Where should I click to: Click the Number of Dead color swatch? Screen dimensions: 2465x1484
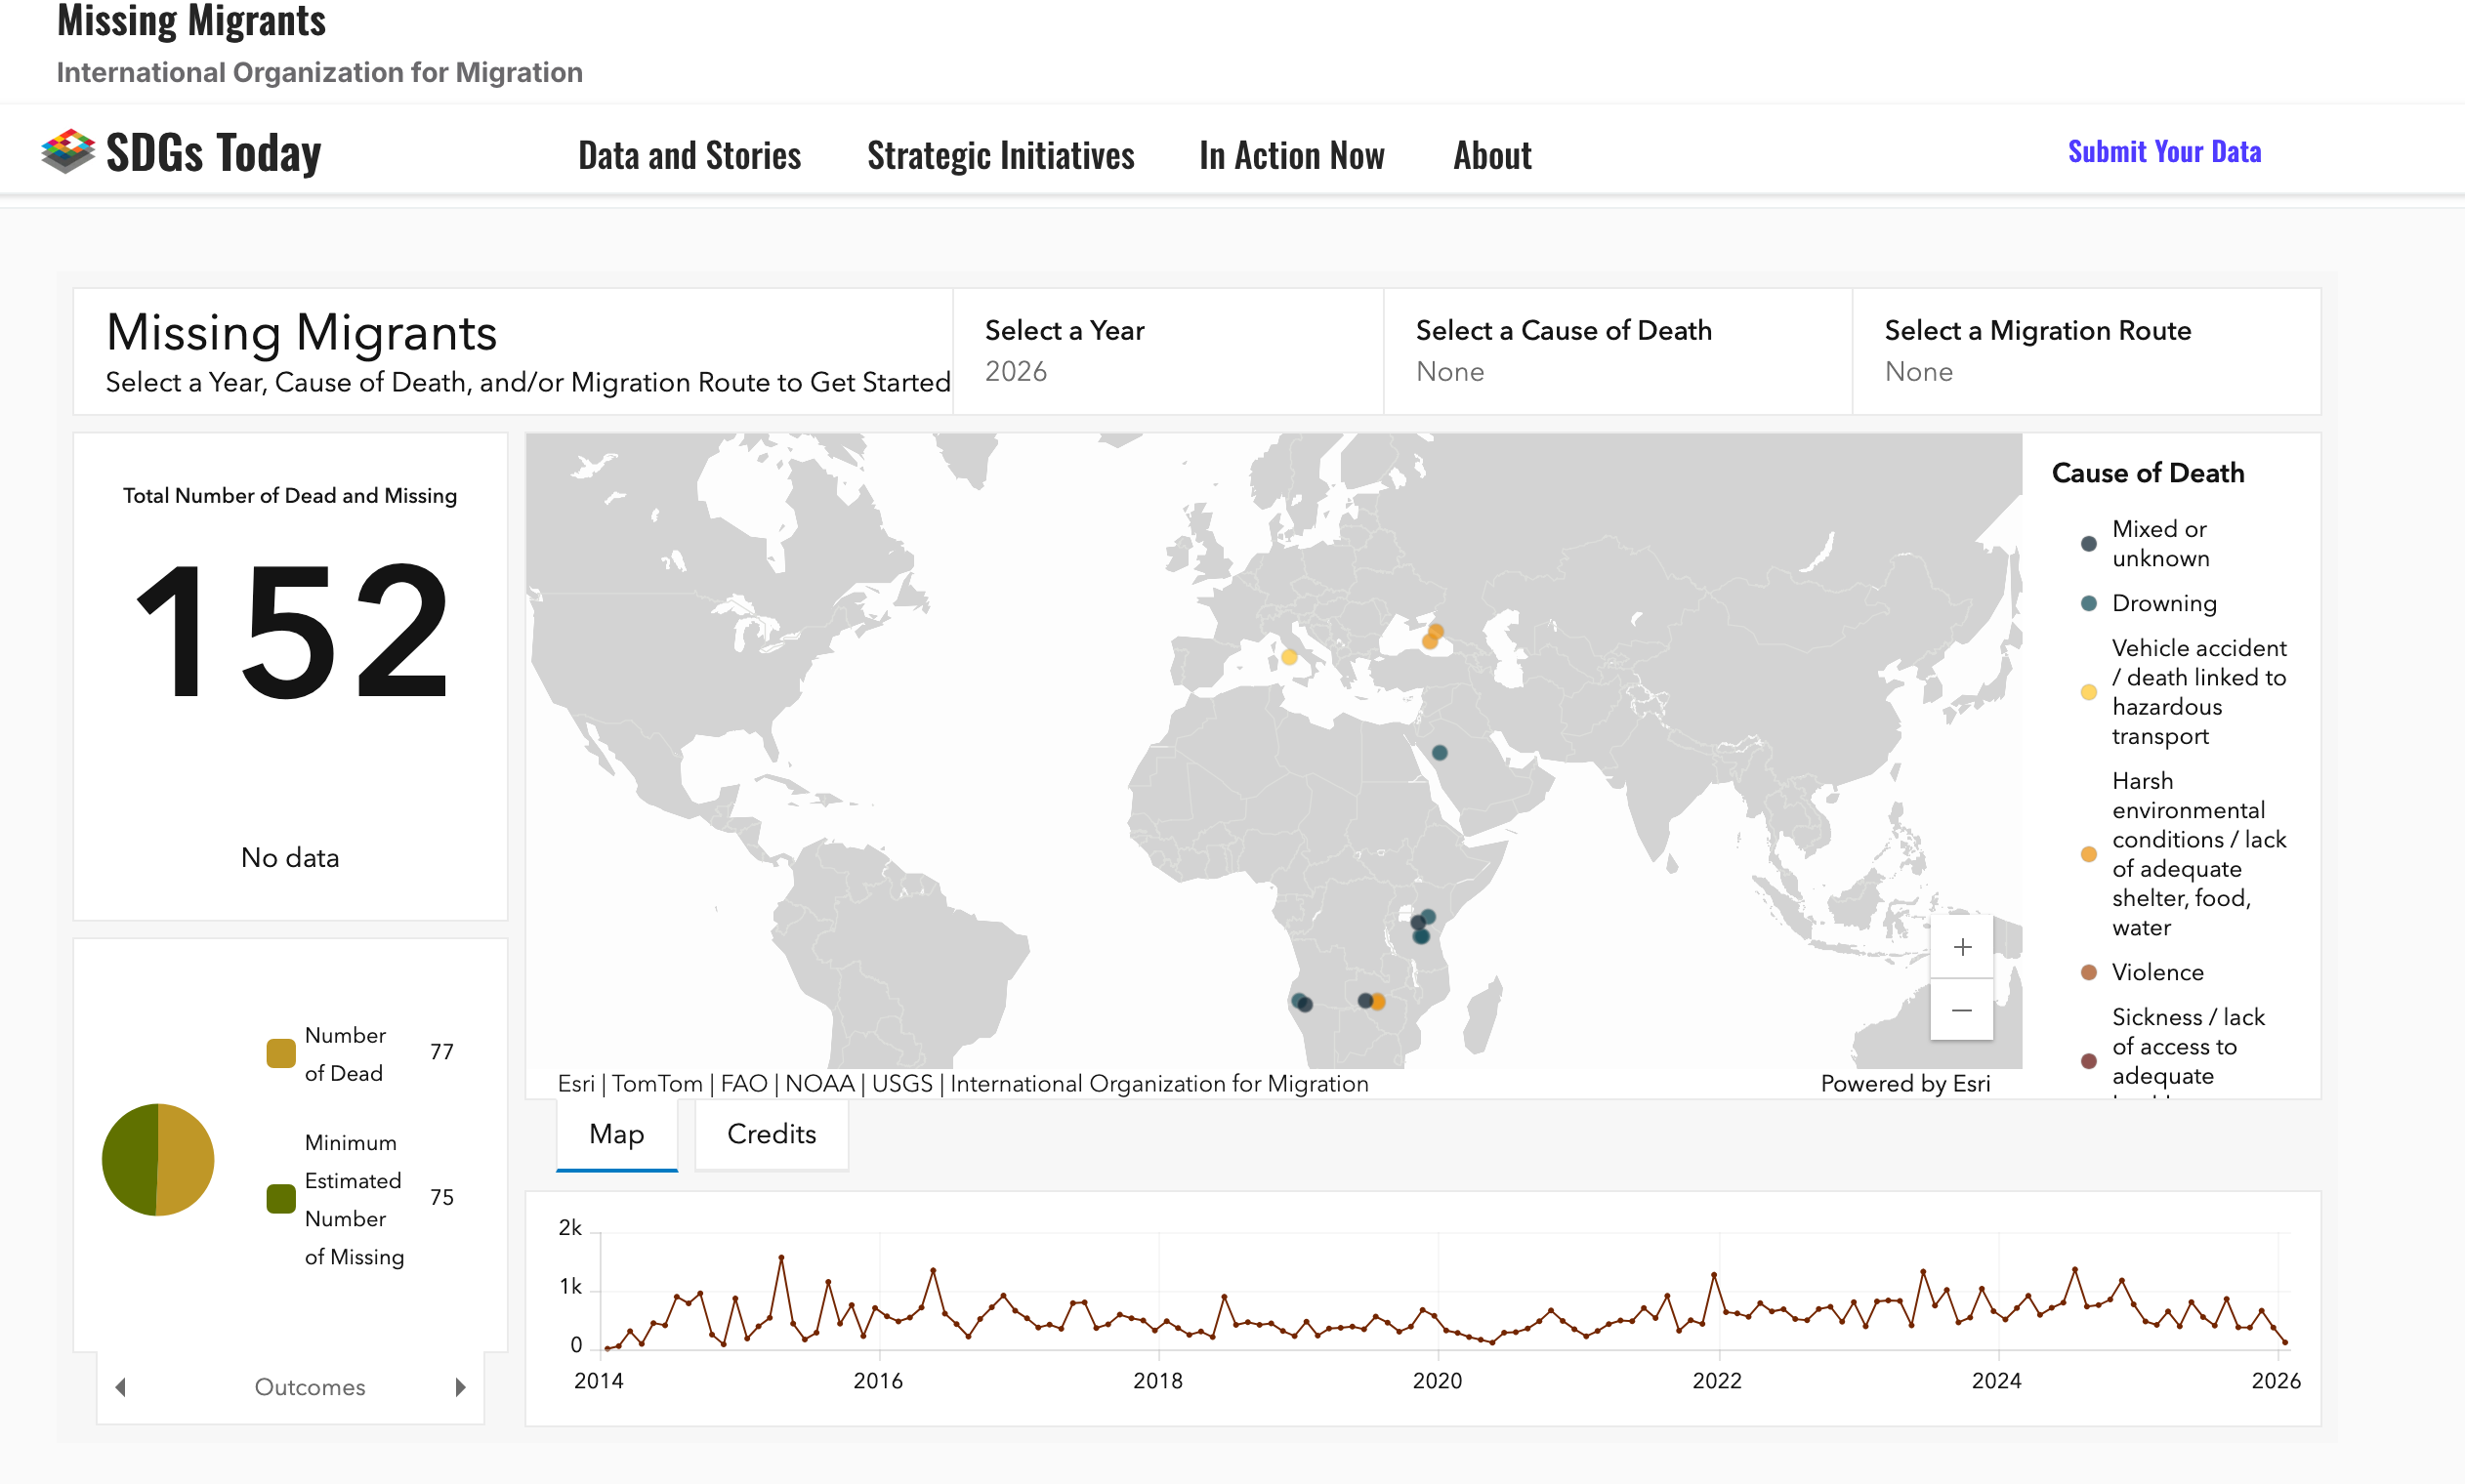(281, 1053)
